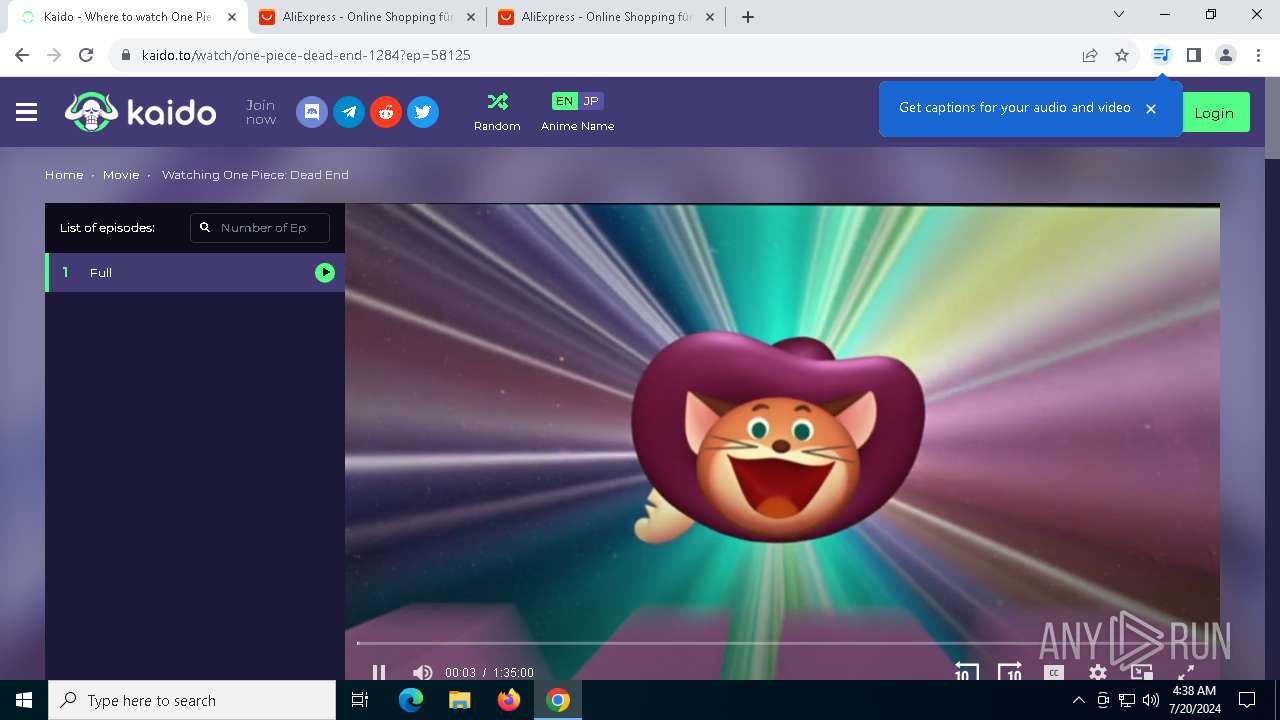Open video player settings gear
This screenshot has height=720, width=1280.
click(x=1098, y=672)
